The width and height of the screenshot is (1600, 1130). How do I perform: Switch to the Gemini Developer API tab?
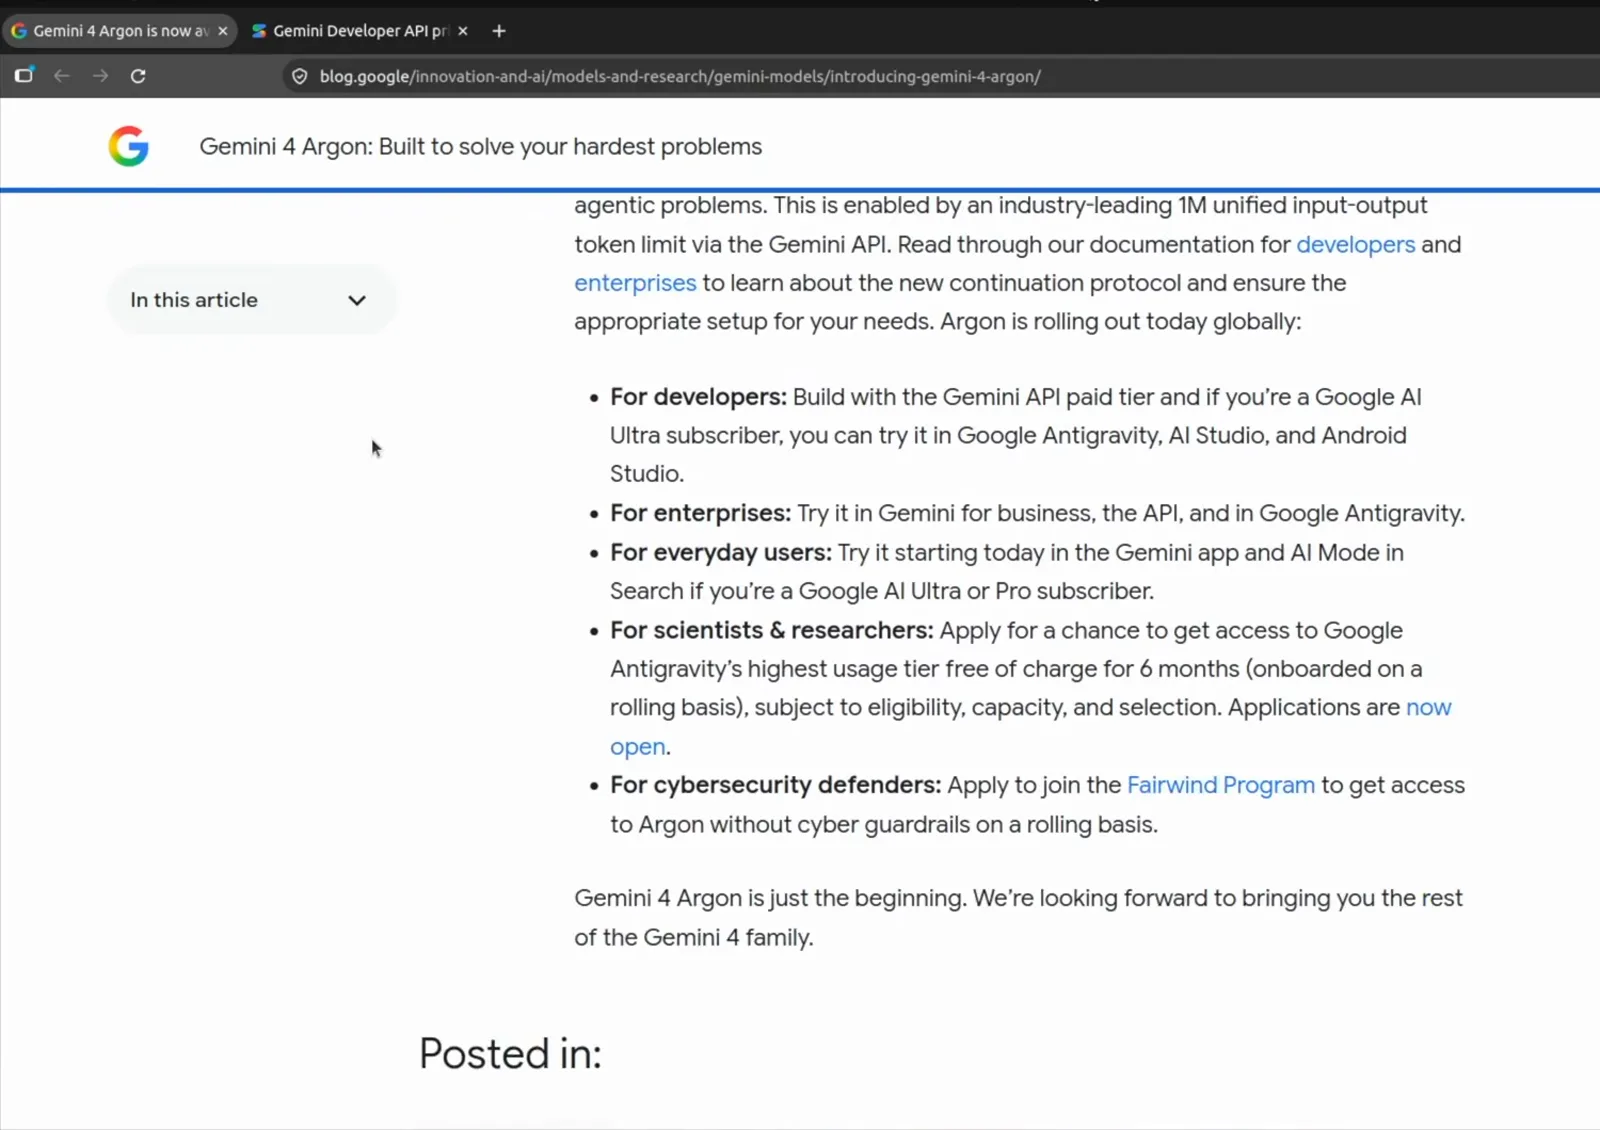360,31
